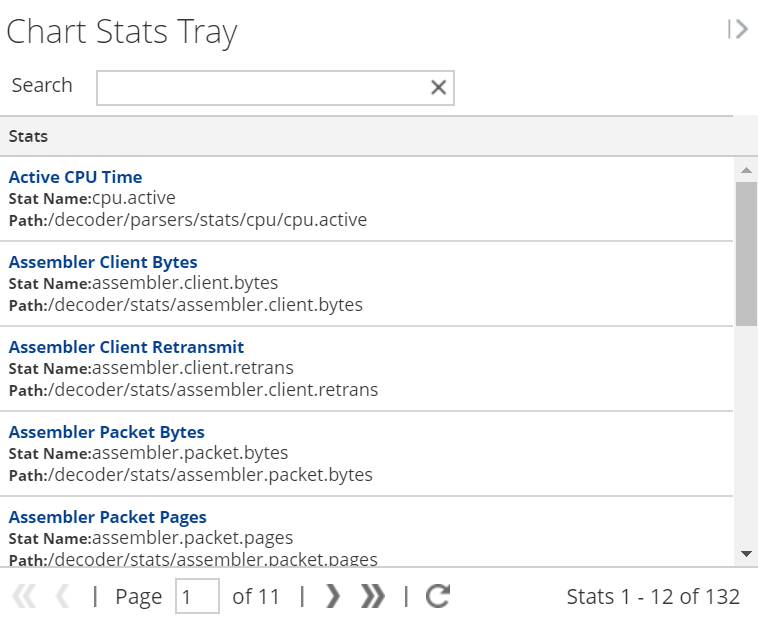Click the page number input field
Image resolution: width=758 pixels, height=622 pixels.
coord(197,597)
